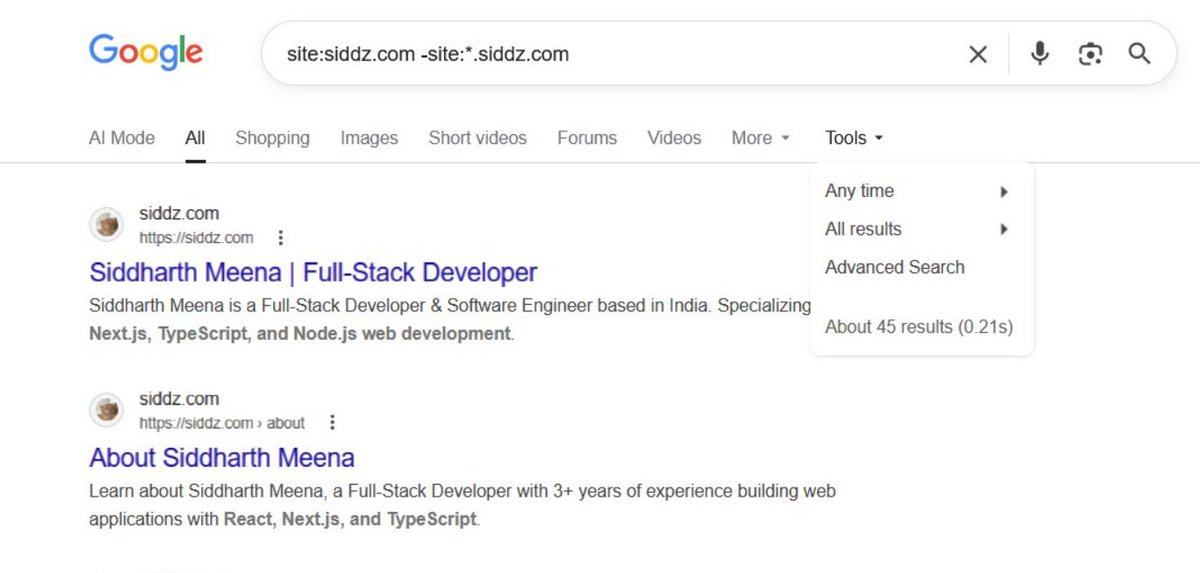Click 'About 45 results (0.21s)' text
Image resolution: width=1200 pixels, height=573 pixels.
coord(919,327)
